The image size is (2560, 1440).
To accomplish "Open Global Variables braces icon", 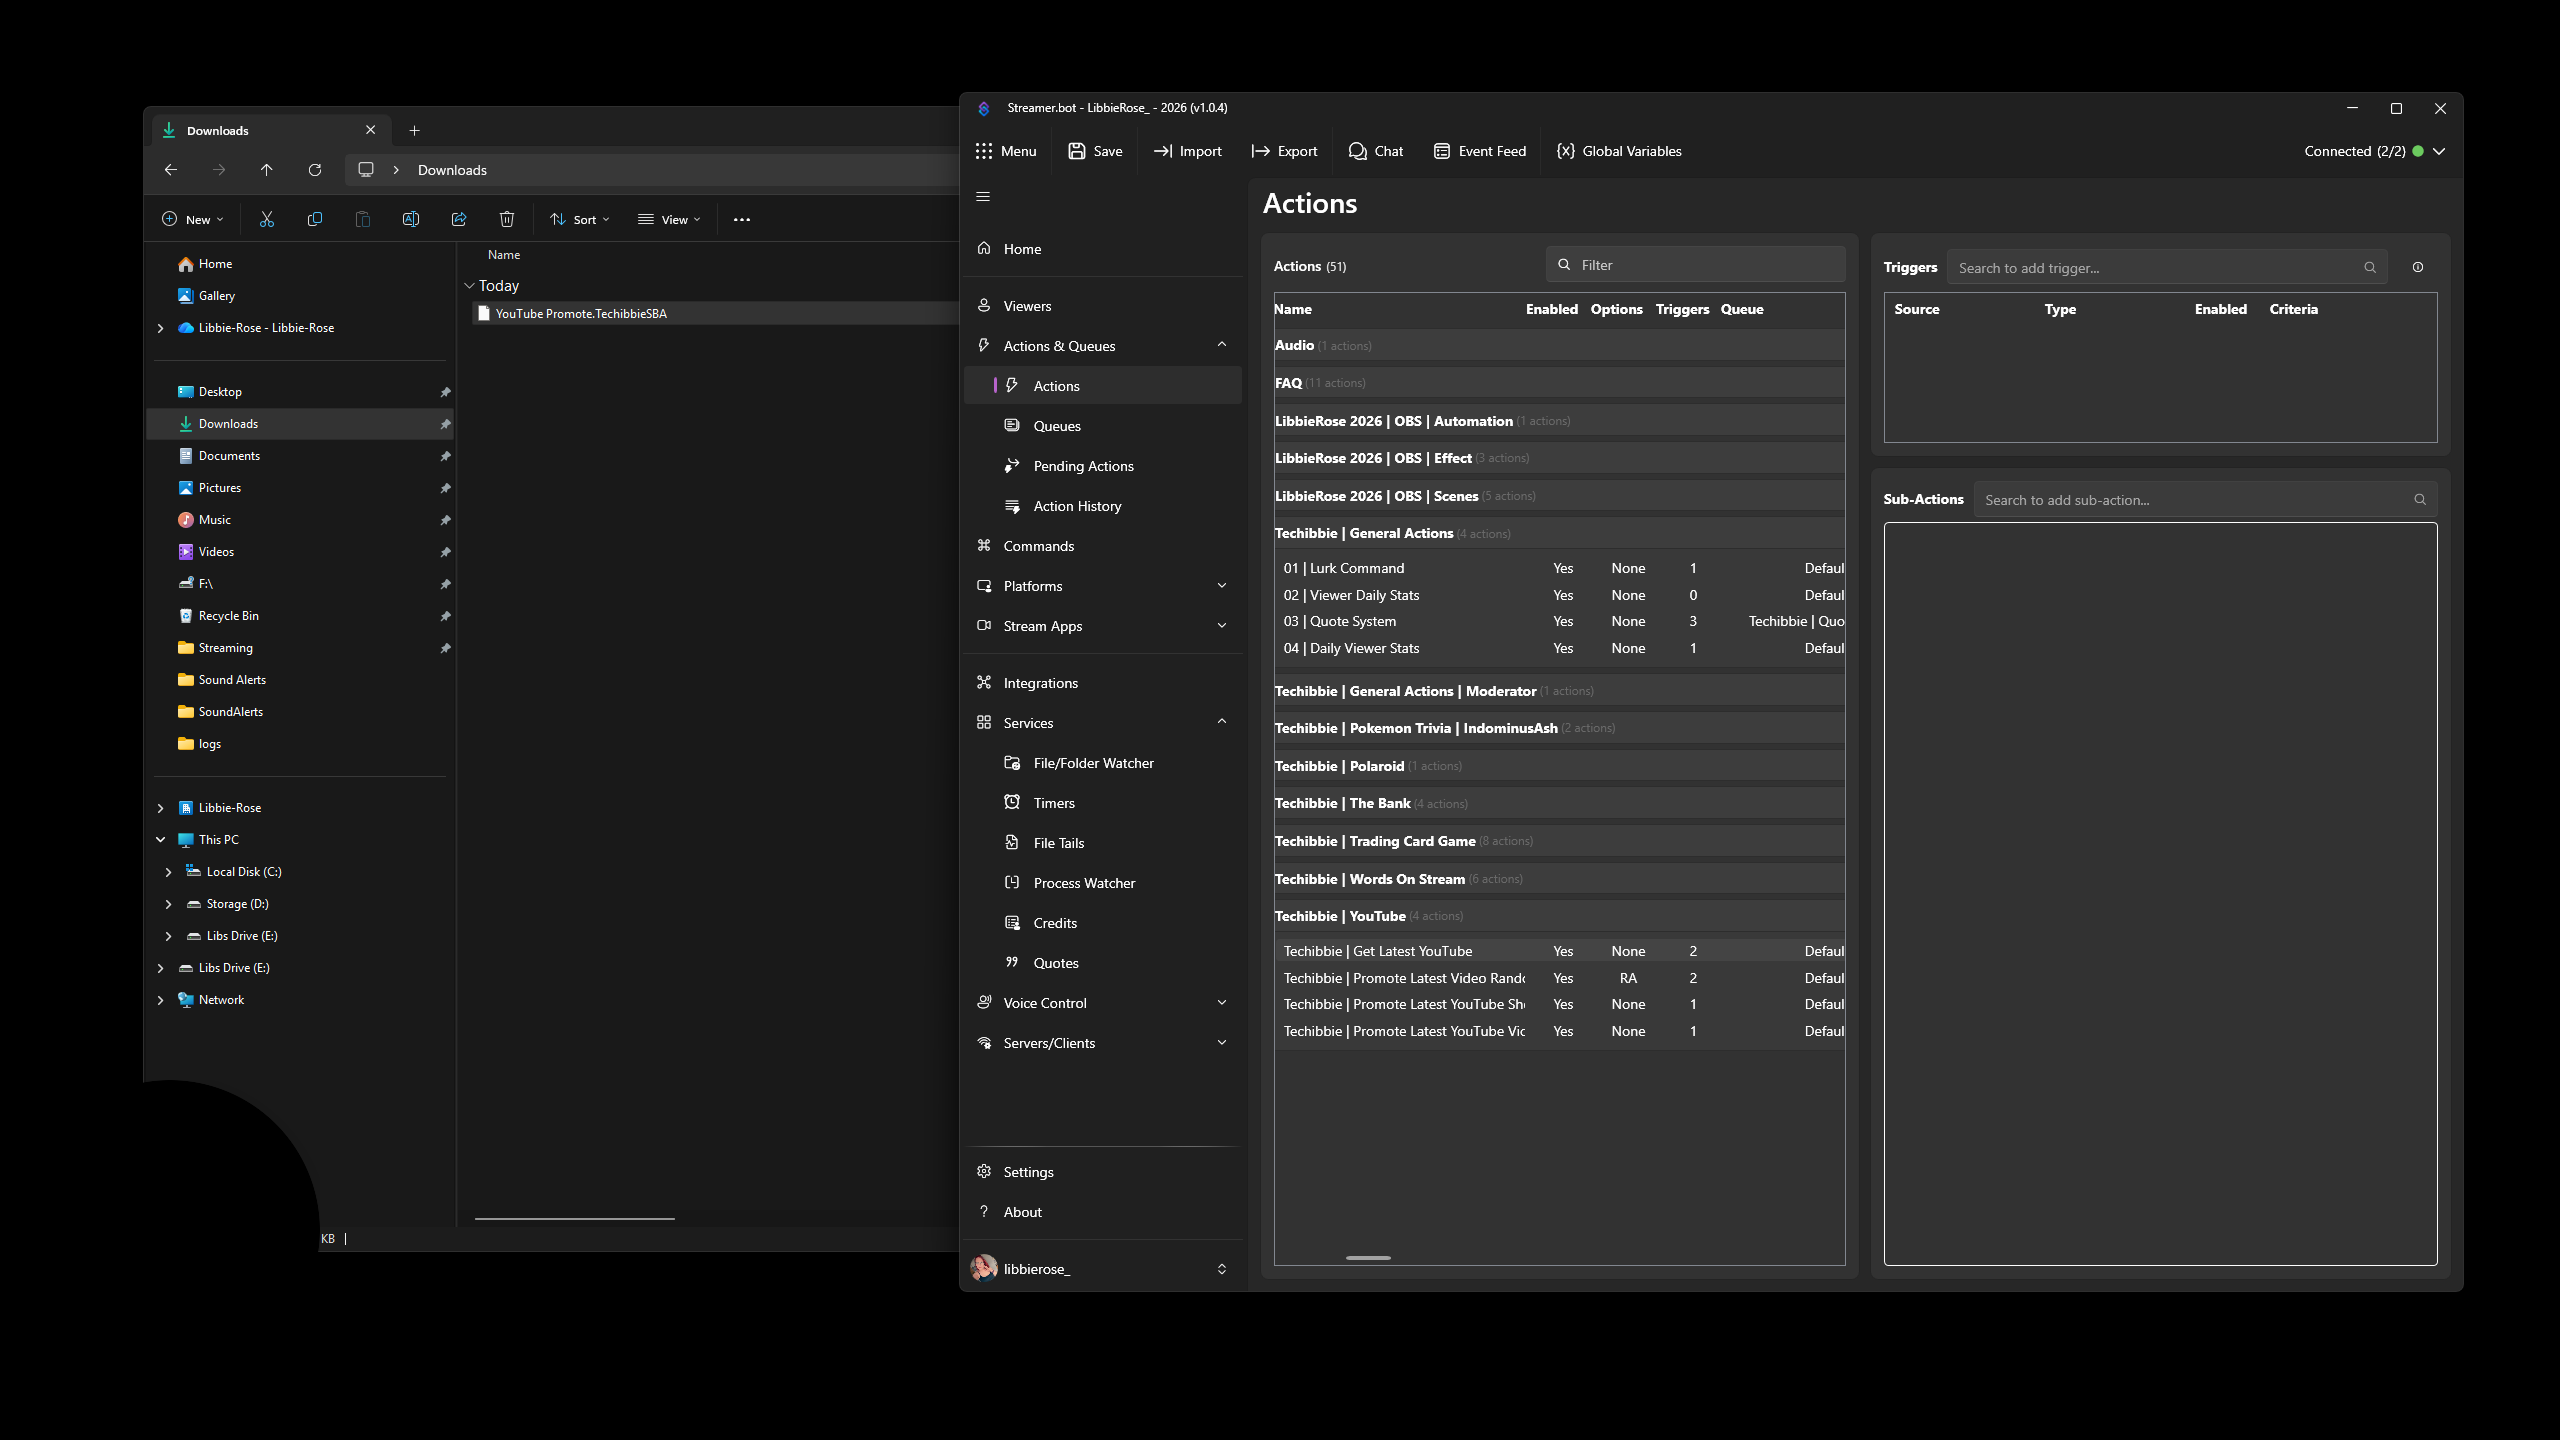I will tap(1565, 151).
